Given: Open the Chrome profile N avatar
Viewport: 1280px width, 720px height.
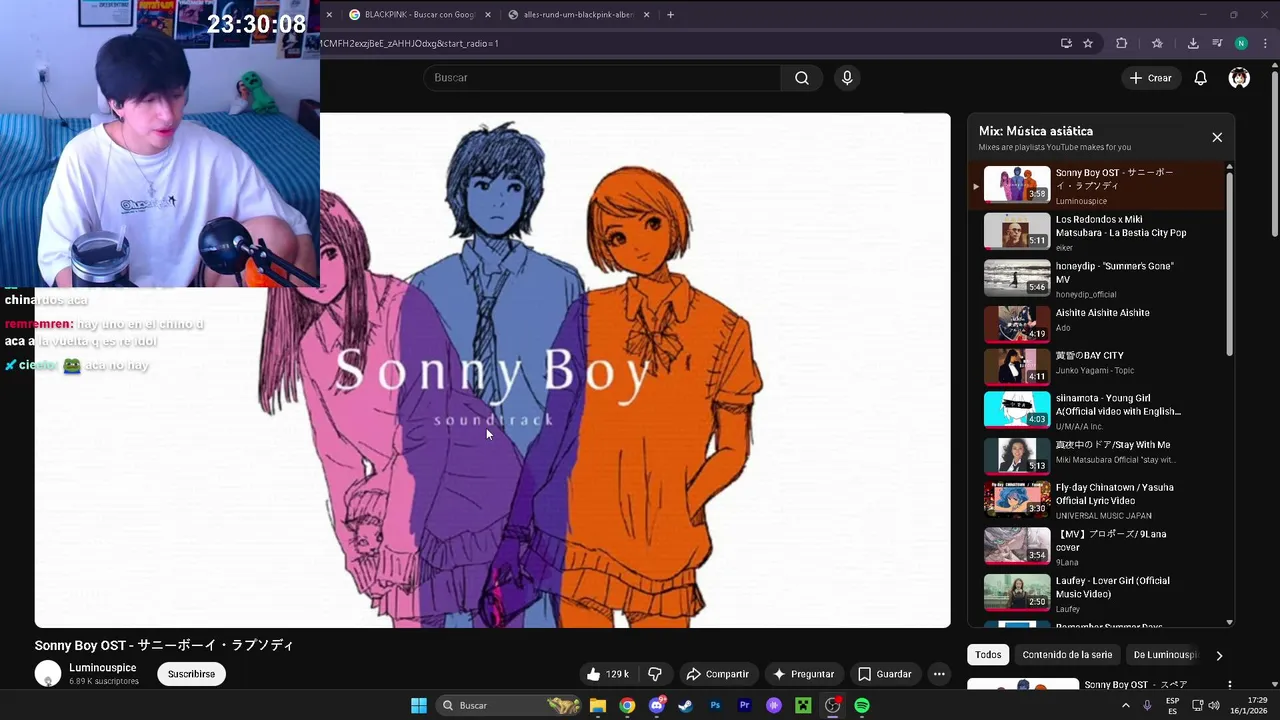Looking at the screenshot, I should (1241, 43).
